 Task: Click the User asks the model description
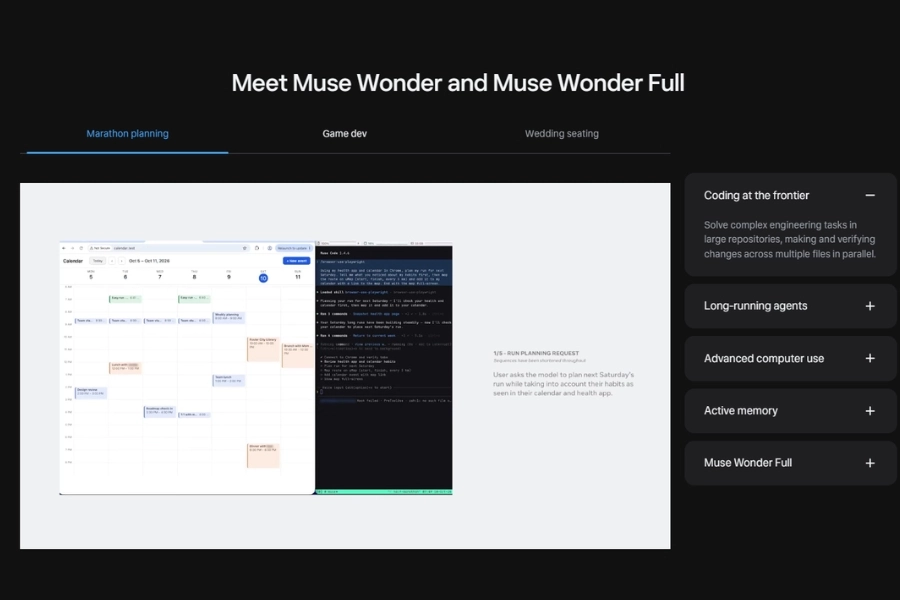563,384
